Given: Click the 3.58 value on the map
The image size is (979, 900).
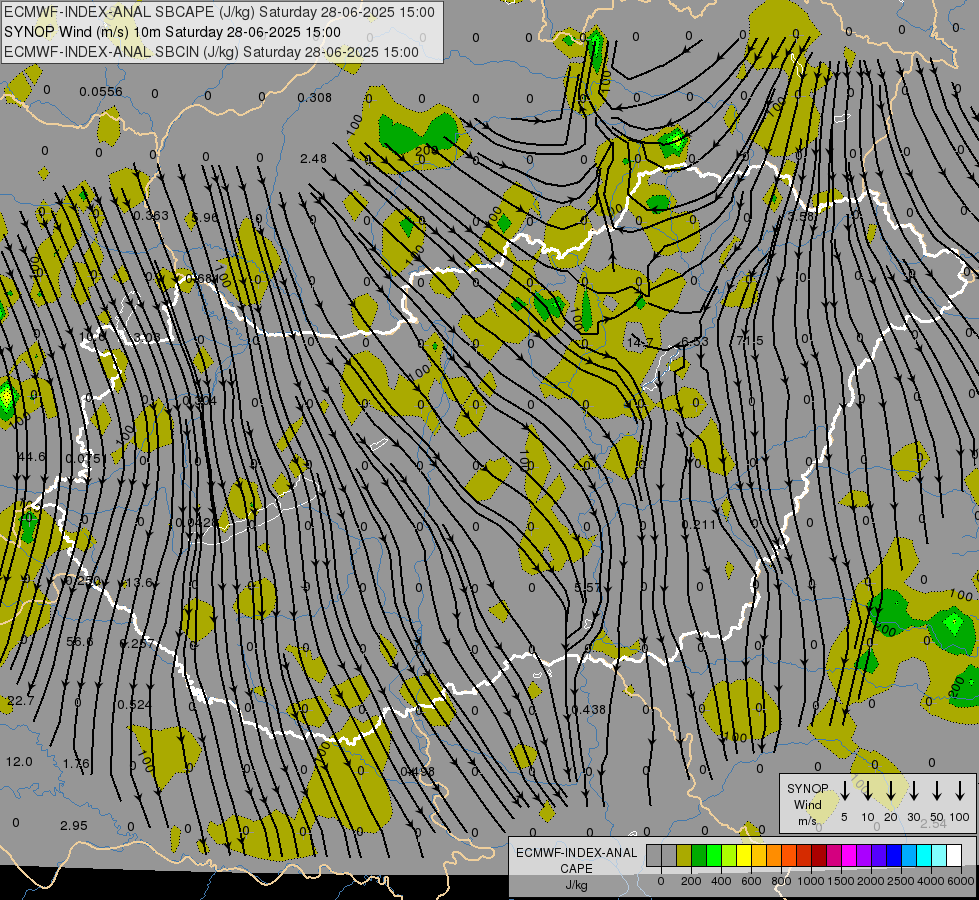Looking at the screenshot, I should click(x=800, y=217).
